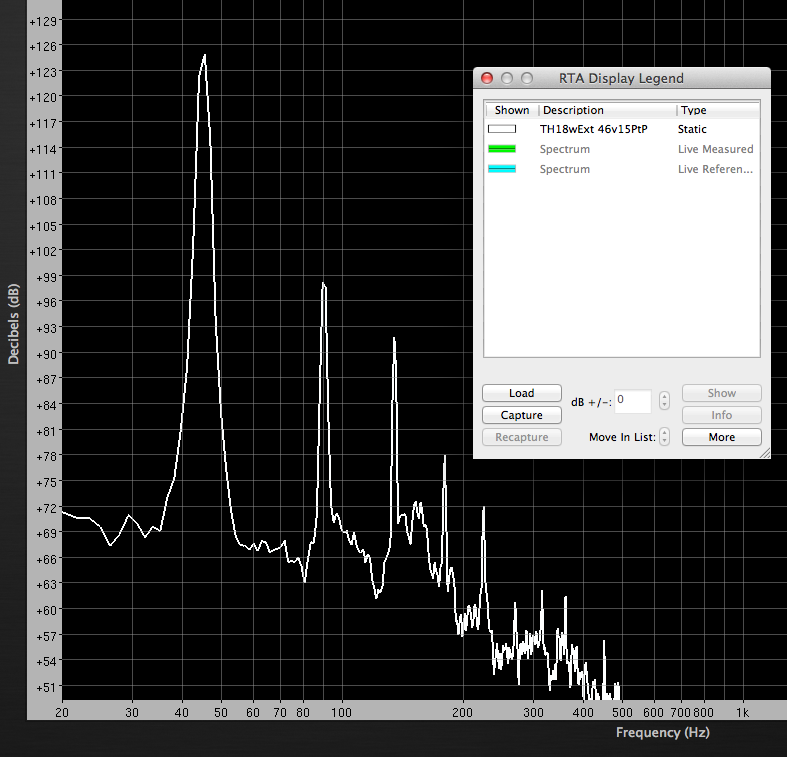The width and height of the screenshot is (787, 757).
Task: Click the Load button
Action: 521,393
